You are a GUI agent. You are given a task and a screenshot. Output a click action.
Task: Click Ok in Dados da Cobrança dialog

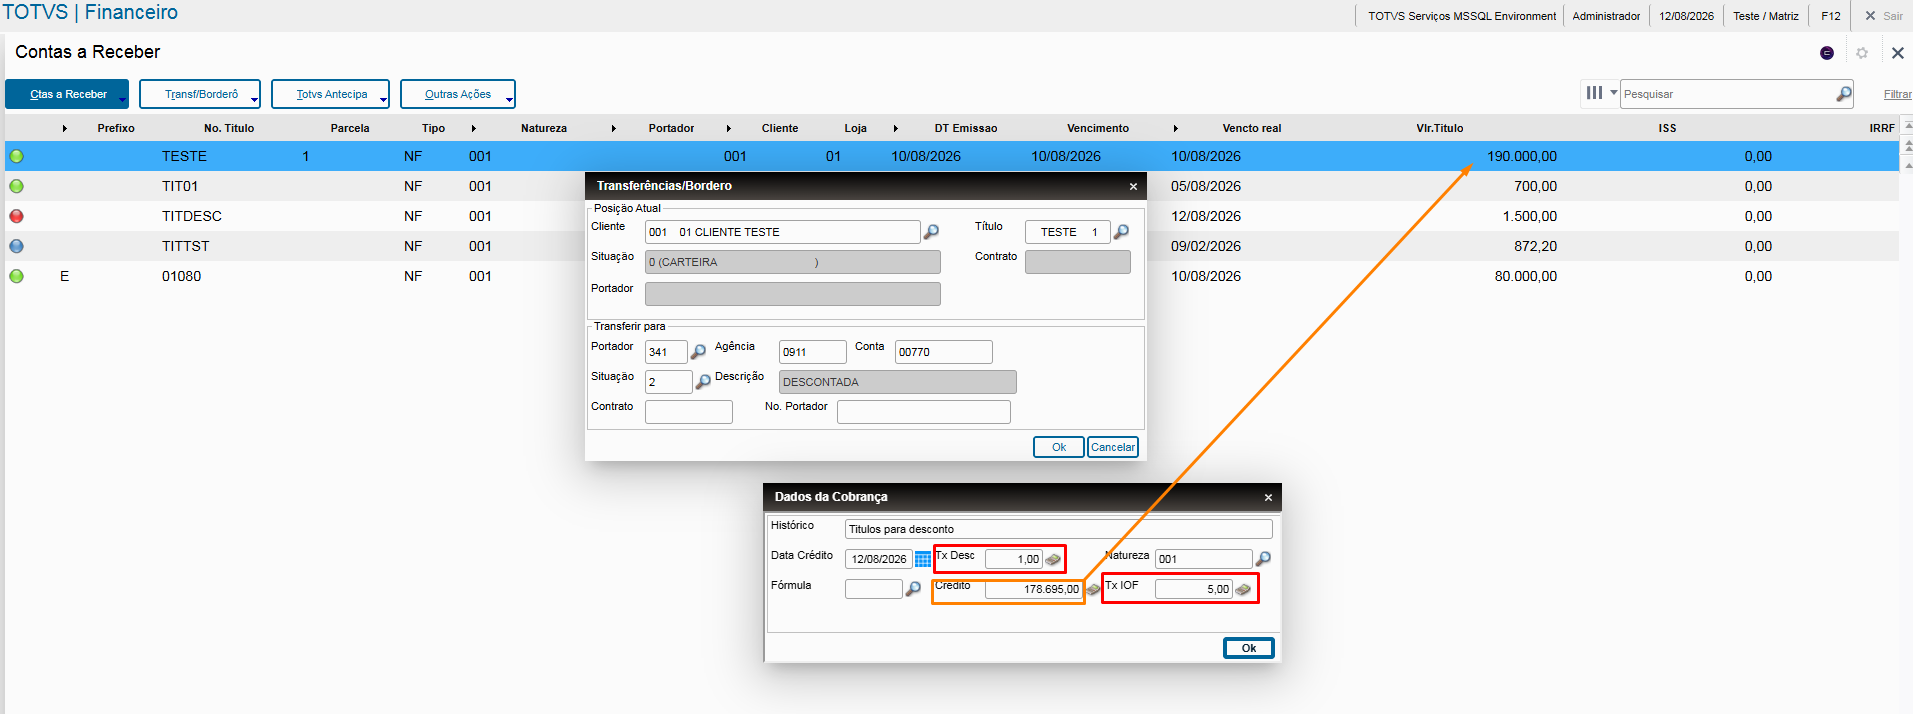click(x=1249, y=648)
